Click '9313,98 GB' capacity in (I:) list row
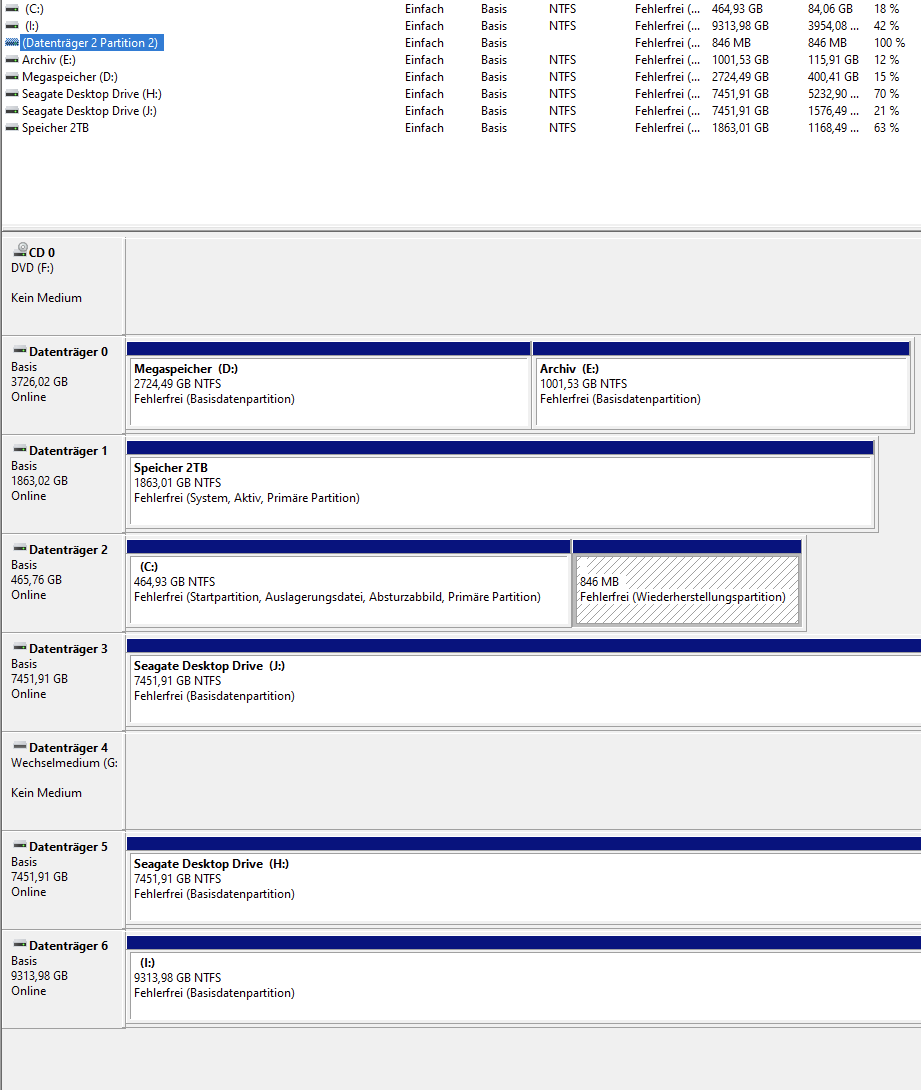Viewport: 921px width, 1090px height. [x=740, y=26]
